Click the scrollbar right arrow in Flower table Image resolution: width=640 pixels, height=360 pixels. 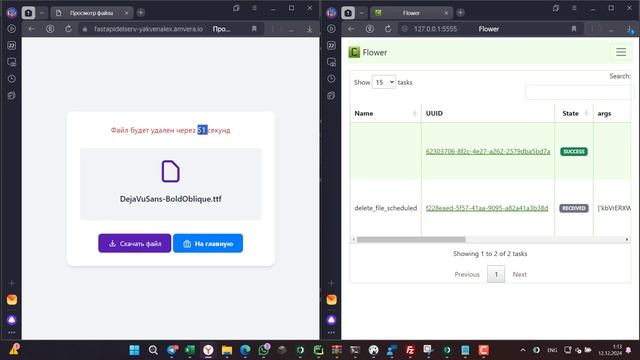627,240
